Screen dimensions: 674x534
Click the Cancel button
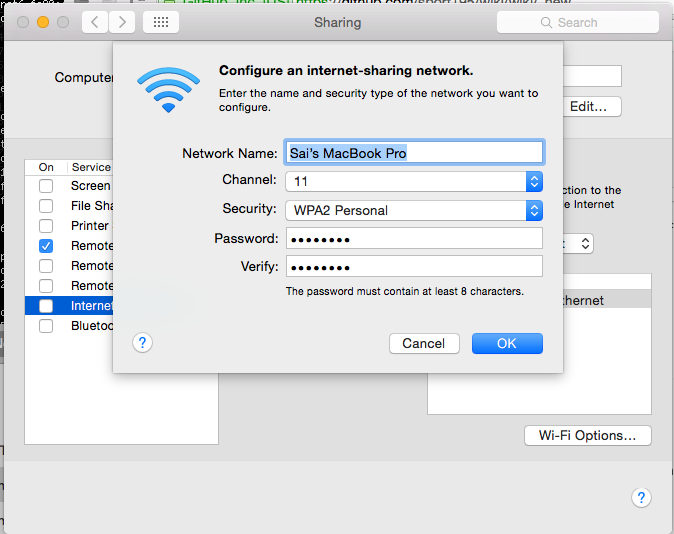point(424,344)
